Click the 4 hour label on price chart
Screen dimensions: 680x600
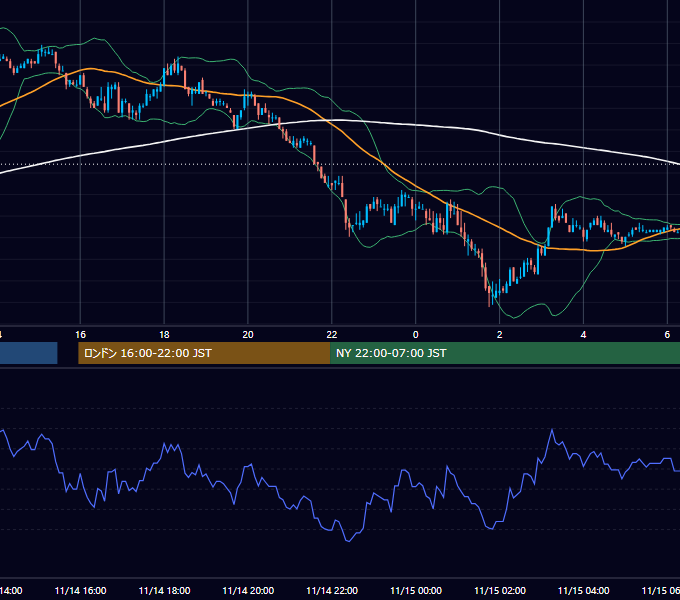coord(583,335)
